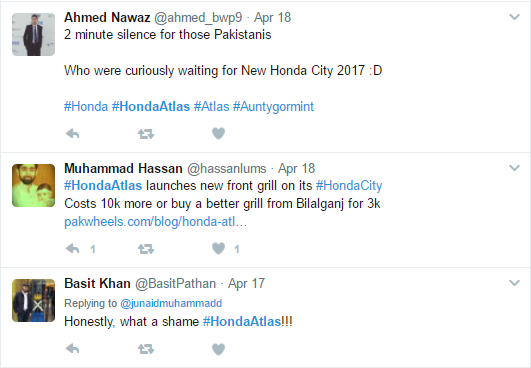Expand options menu for Muhammad Hassan's tweet
The image size is (531, 368).
tap(514, 168)
